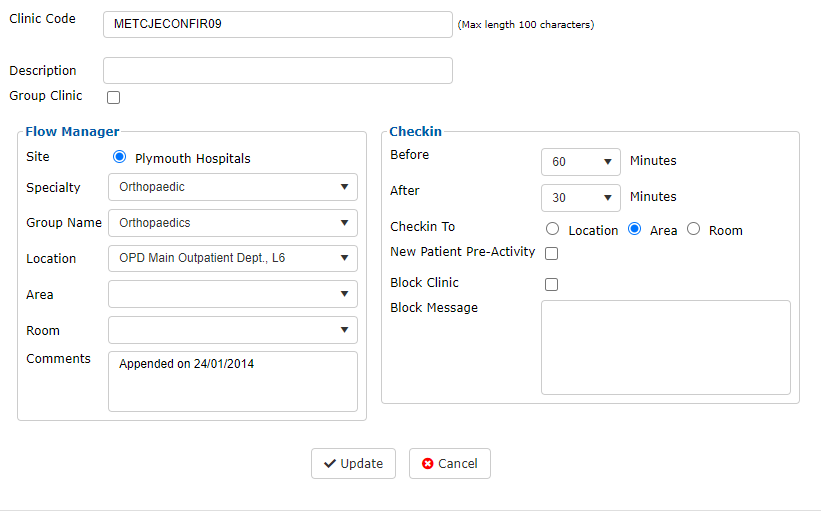821x511 pixels.
Task: Click inside the Comments text area
Action: click(233, 381)
